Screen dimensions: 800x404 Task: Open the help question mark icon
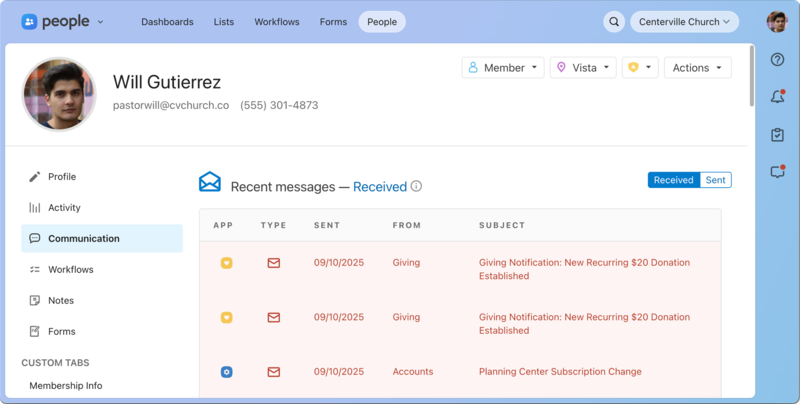pos(777,60)
